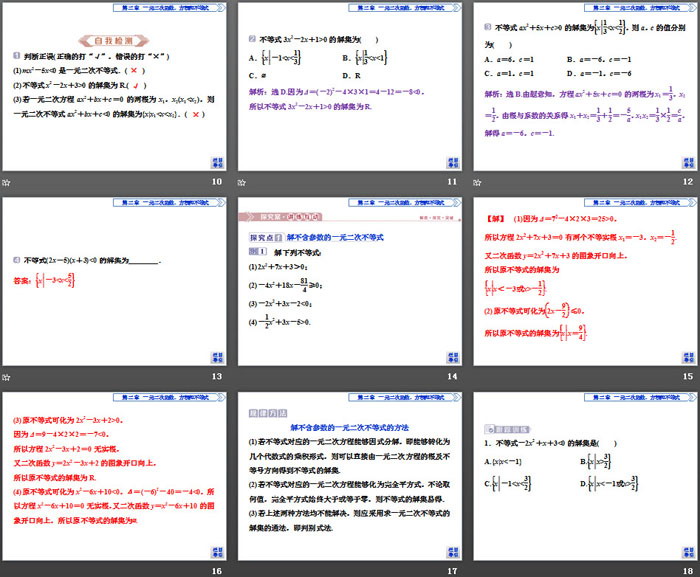Click the animation star under slide 12
Image resolution: width=700 pixels, height=577 pixels.
[x=476, y=183]
